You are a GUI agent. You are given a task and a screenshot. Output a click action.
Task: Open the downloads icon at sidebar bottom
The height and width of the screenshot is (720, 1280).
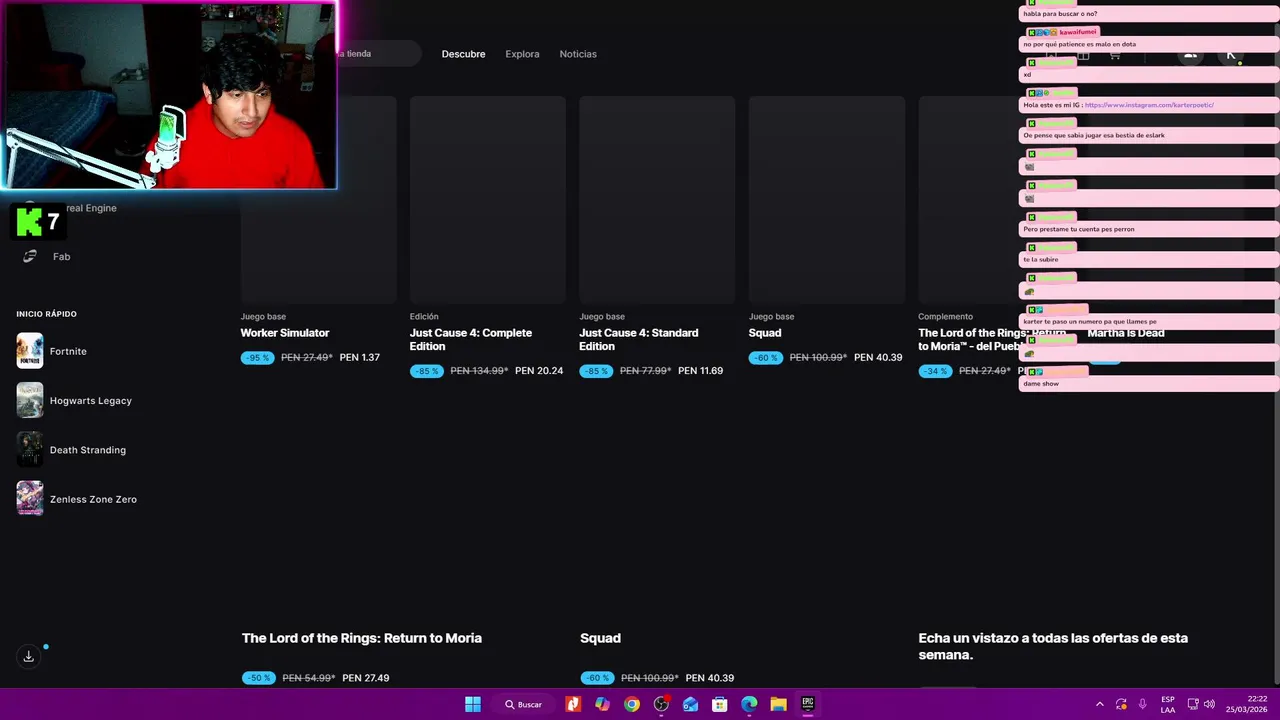(29, 656)
